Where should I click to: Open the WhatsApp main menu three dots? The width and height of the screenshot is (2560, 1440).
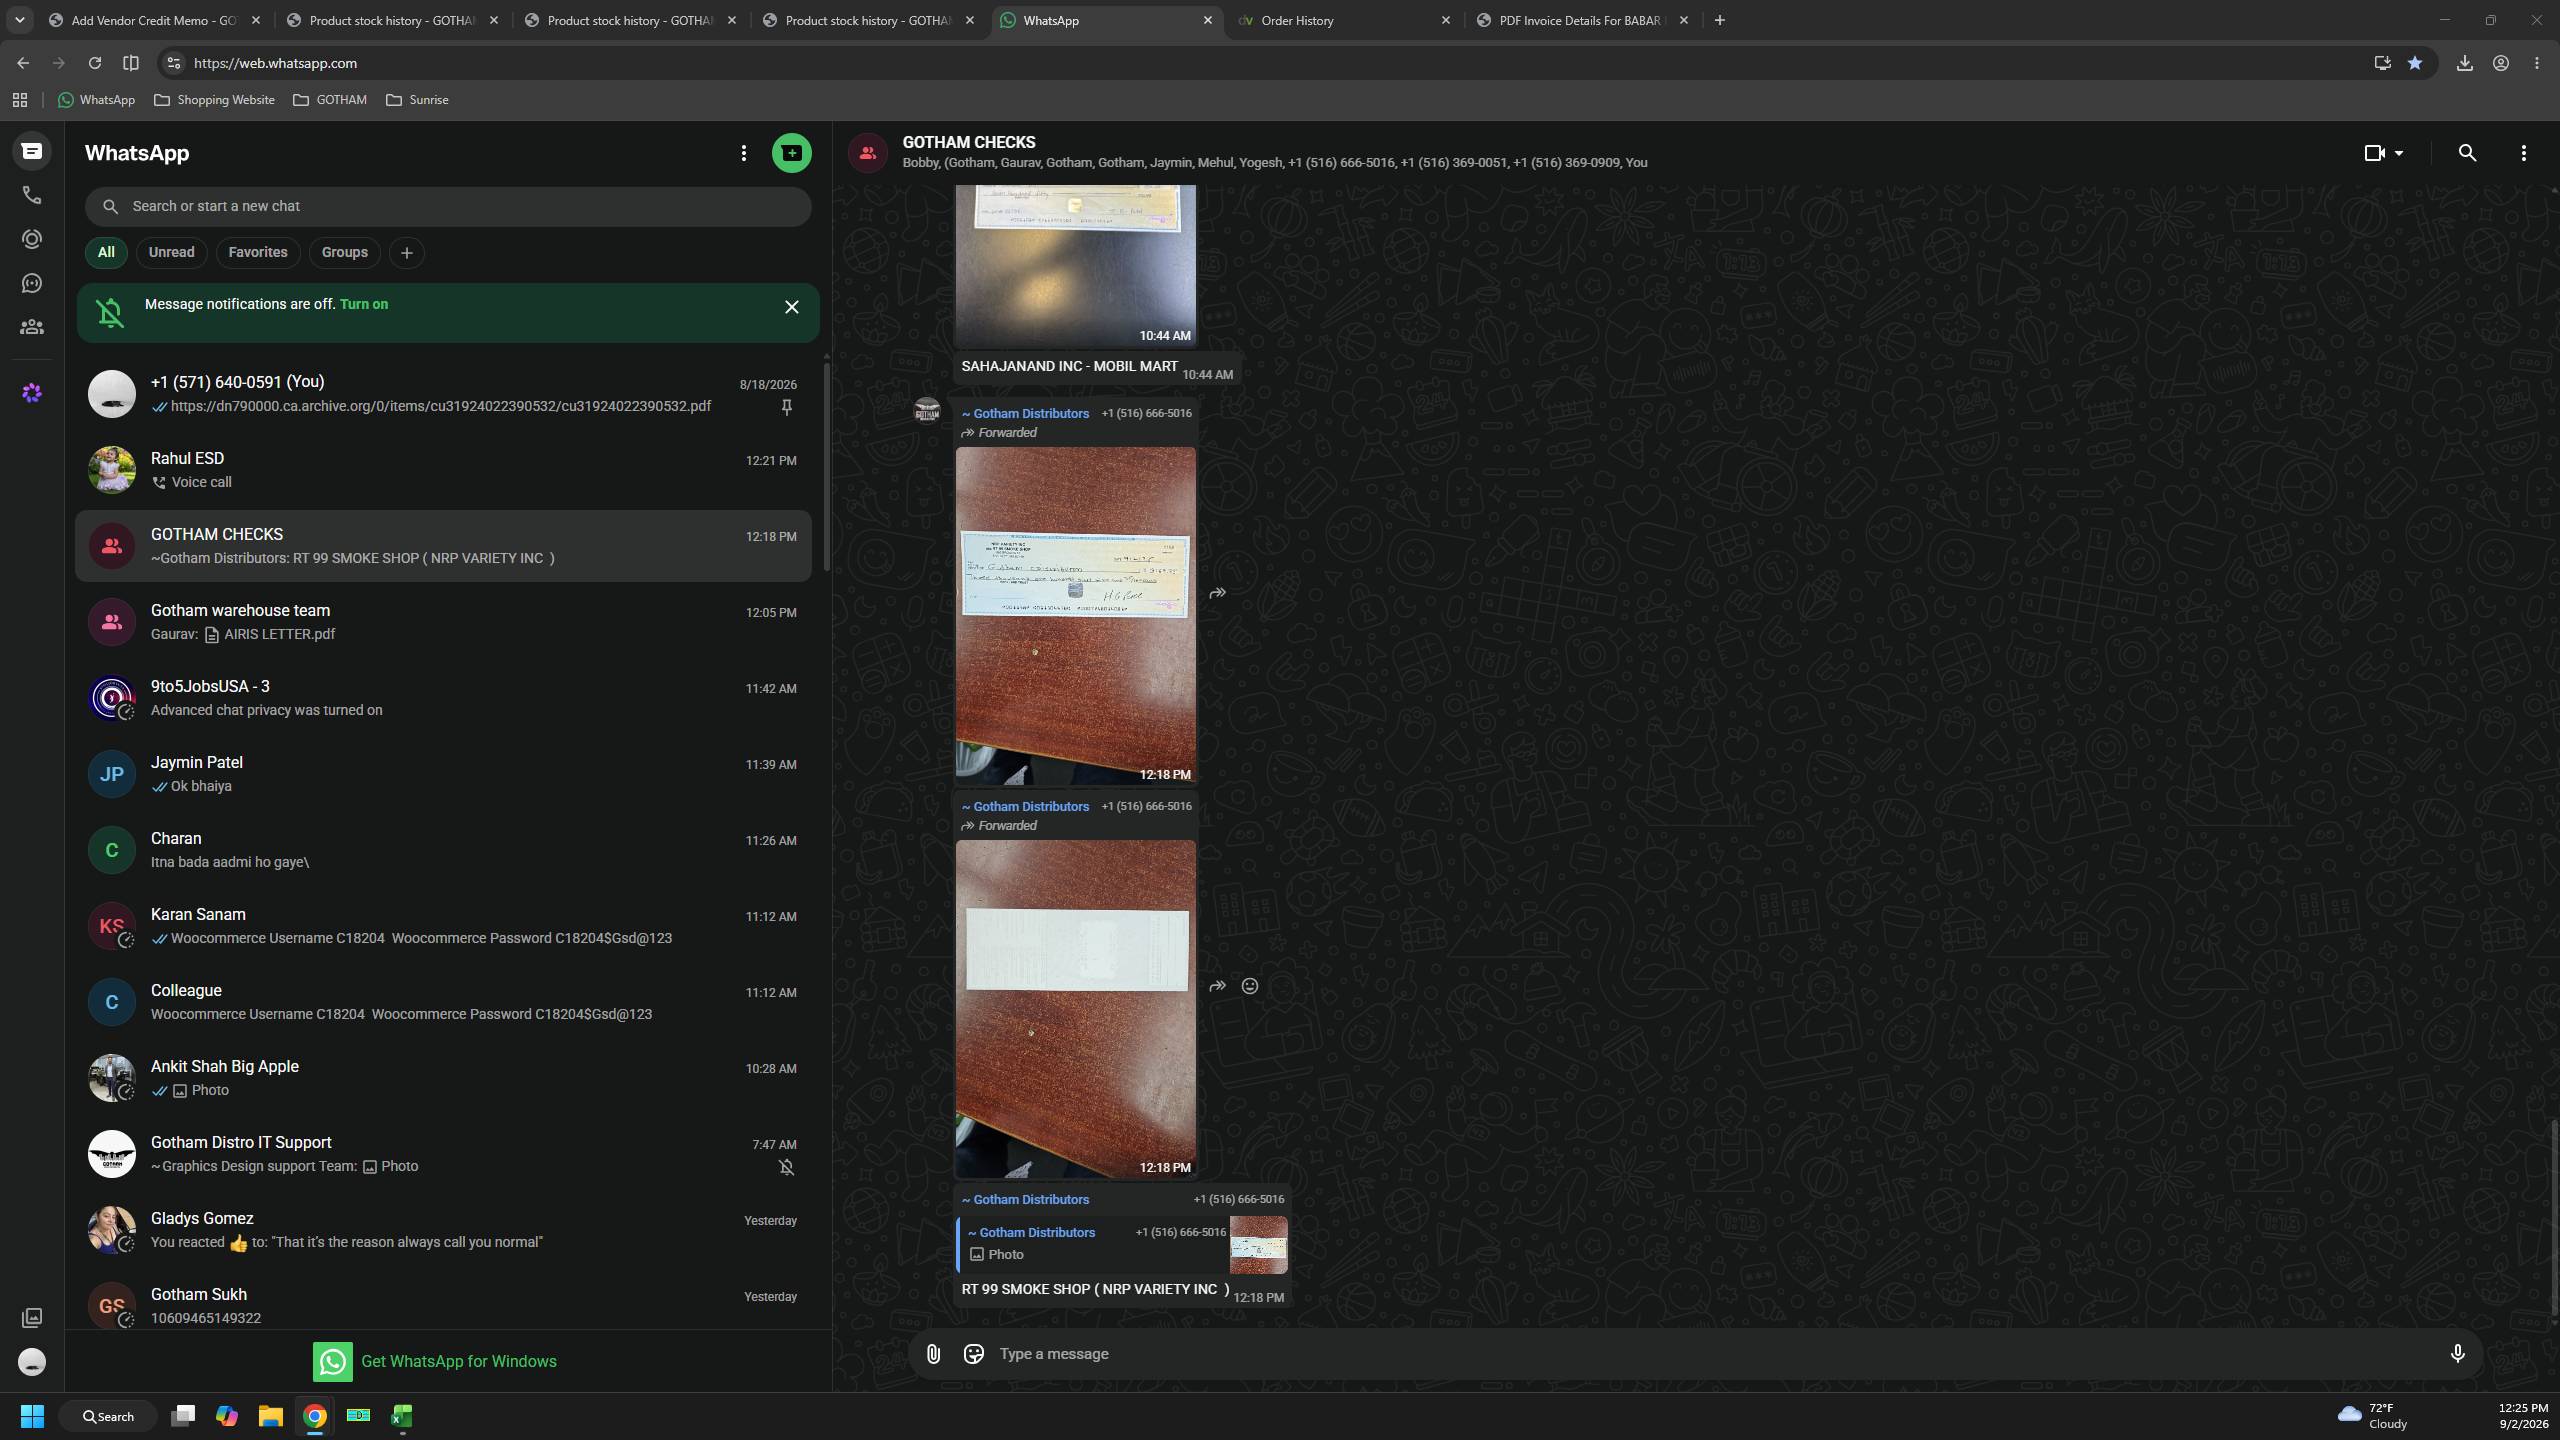[x=743, y=153]
